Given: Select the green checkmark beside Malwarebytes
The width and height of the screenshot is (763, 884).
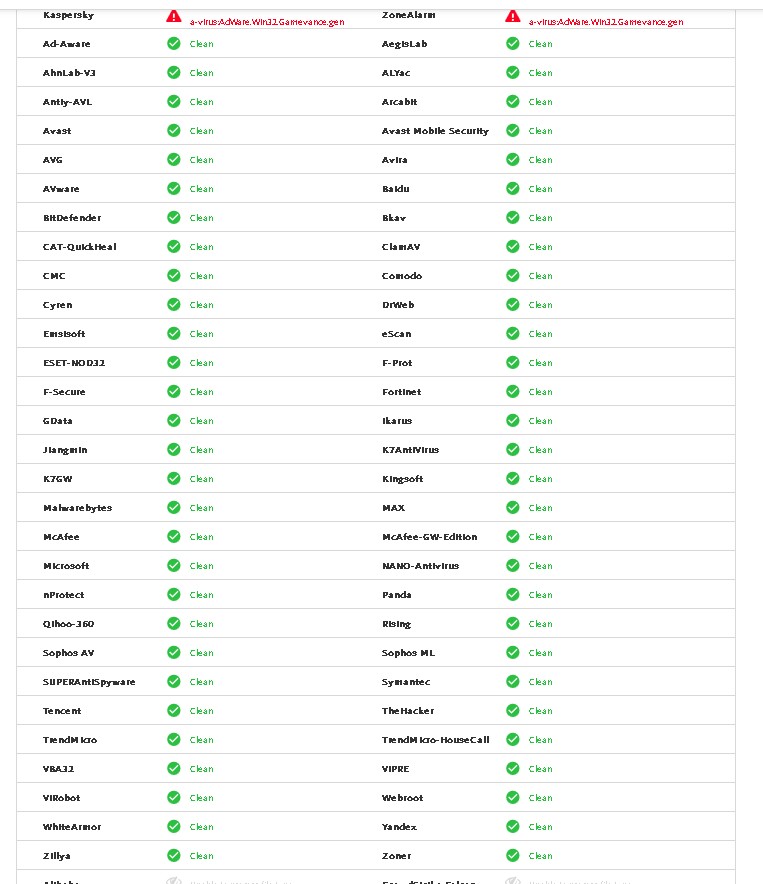Looking at the screenshot, I should point(174,507).
